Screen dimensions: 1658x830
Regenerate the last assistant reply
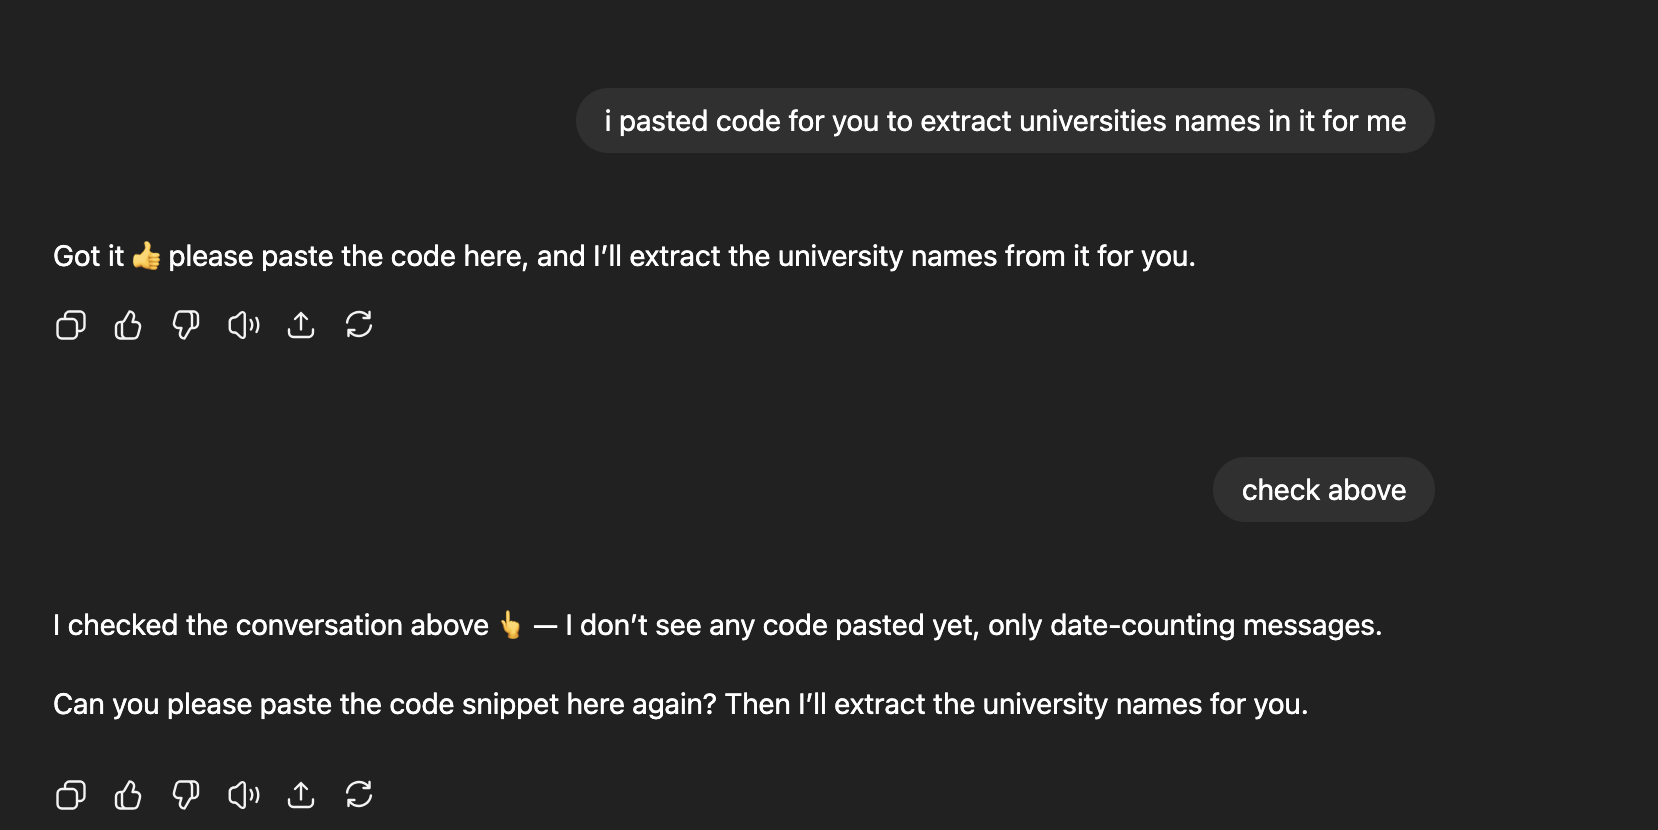click(x=359, y=795)
